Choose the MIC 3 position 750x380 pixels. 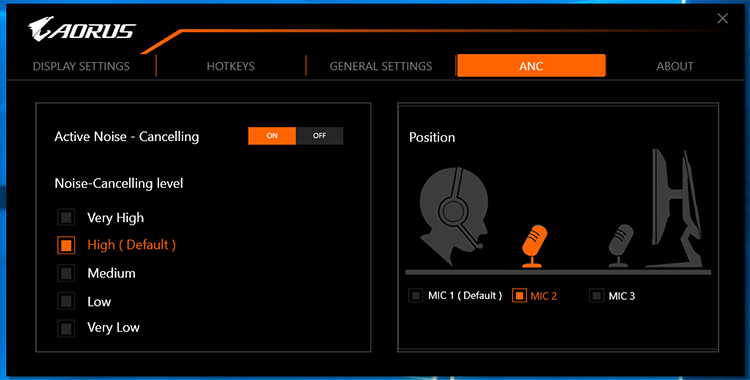pyautogui.click(x=596, y=295)
